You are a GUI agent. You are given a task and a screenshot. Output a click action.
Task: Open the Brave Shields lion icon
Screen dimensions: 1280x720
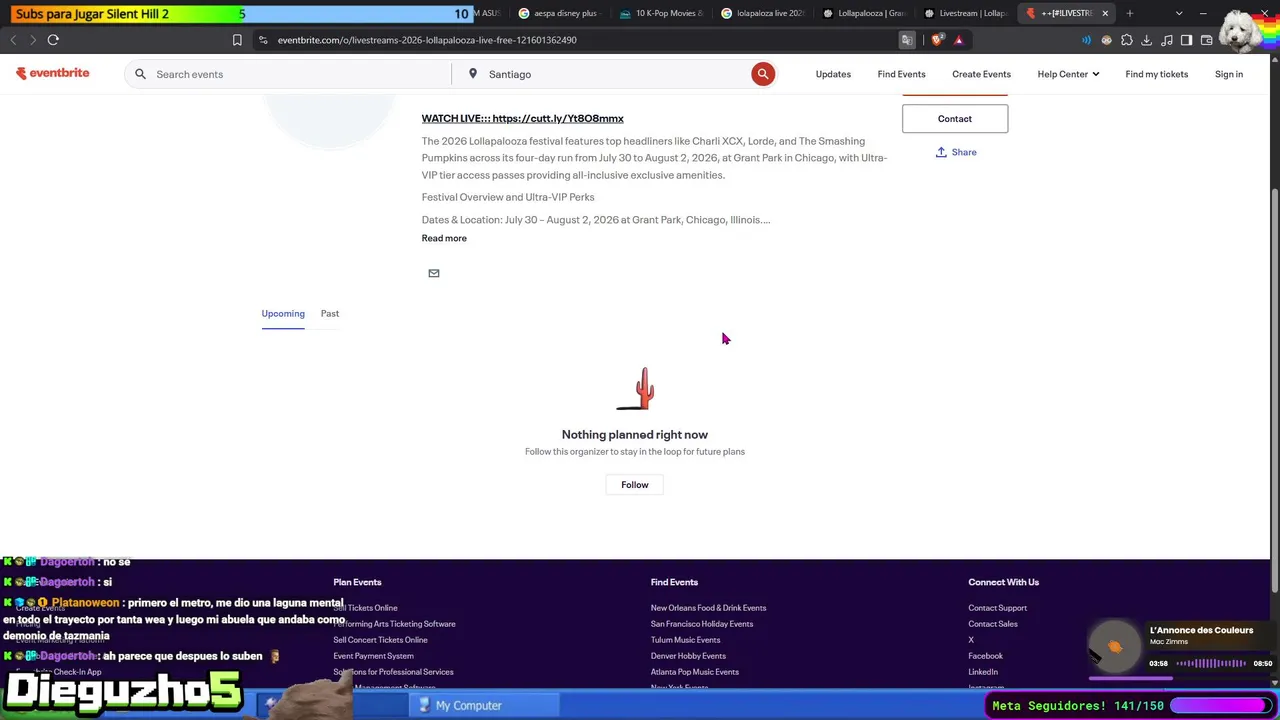tap(937, 40)
